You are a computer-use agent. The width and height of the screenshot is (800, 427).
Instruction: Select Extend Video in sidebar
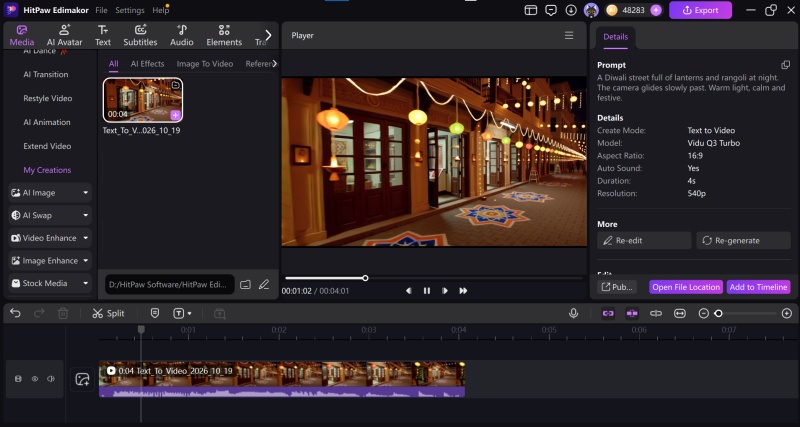(47, 146)
